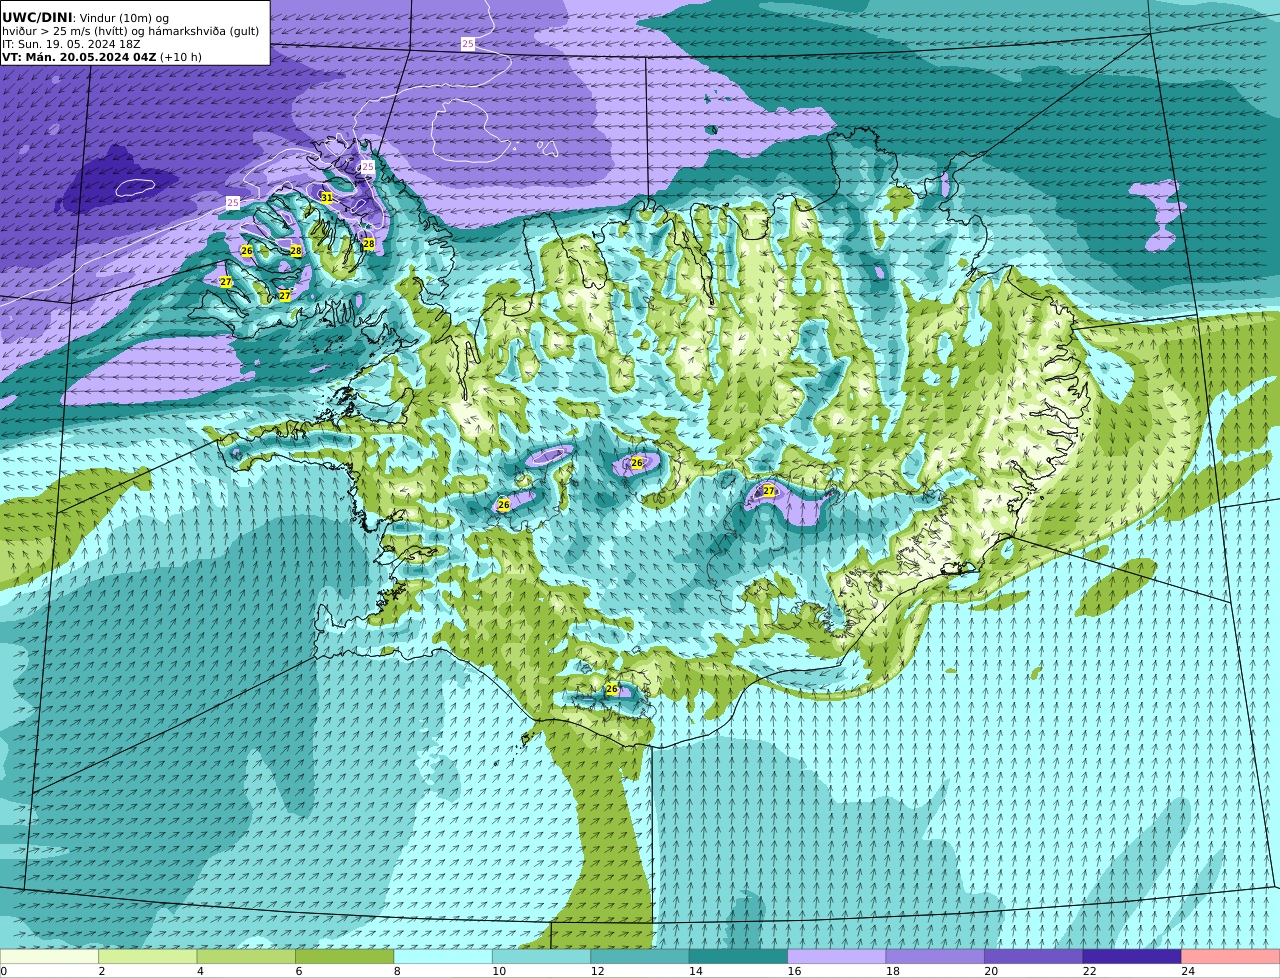
Task: Pick the pale cyan 8–10 m/s legend swatch
Action: click(443, 956)
